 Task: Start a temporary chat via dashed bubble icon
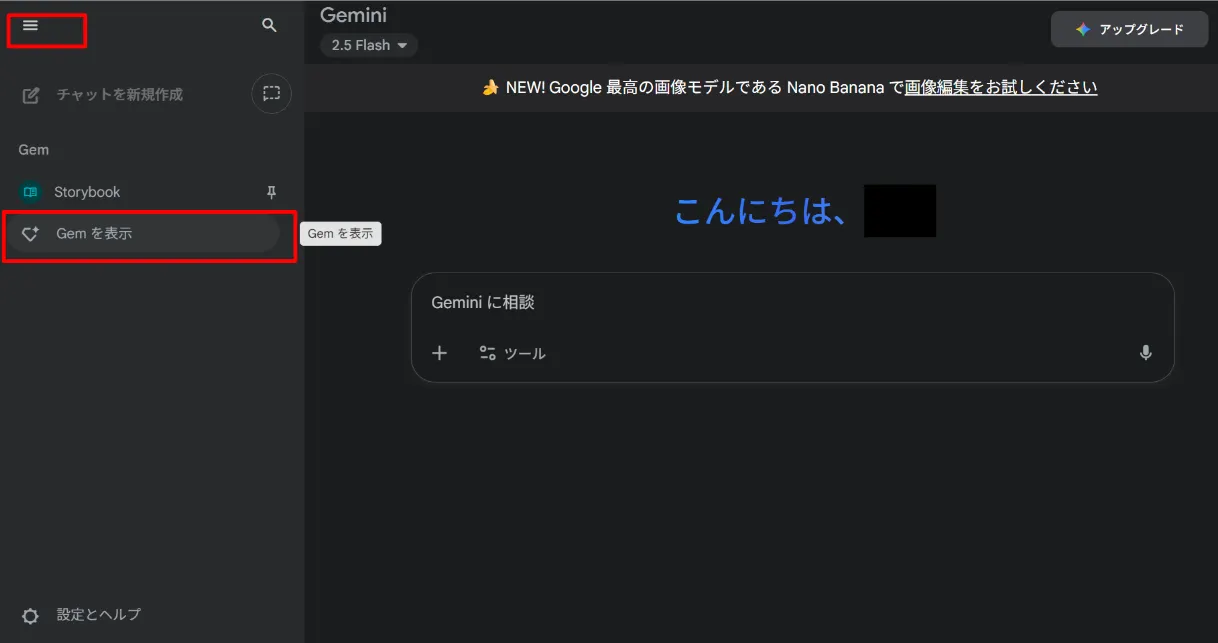(x=271, y=94)
